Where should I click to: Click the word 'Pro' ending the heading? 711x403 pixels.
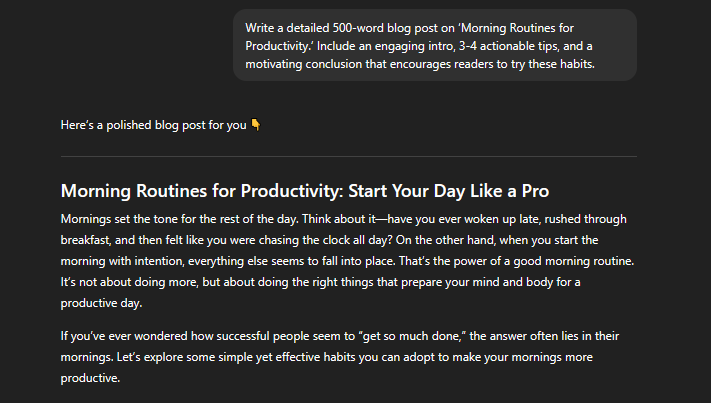click(535, 191)
